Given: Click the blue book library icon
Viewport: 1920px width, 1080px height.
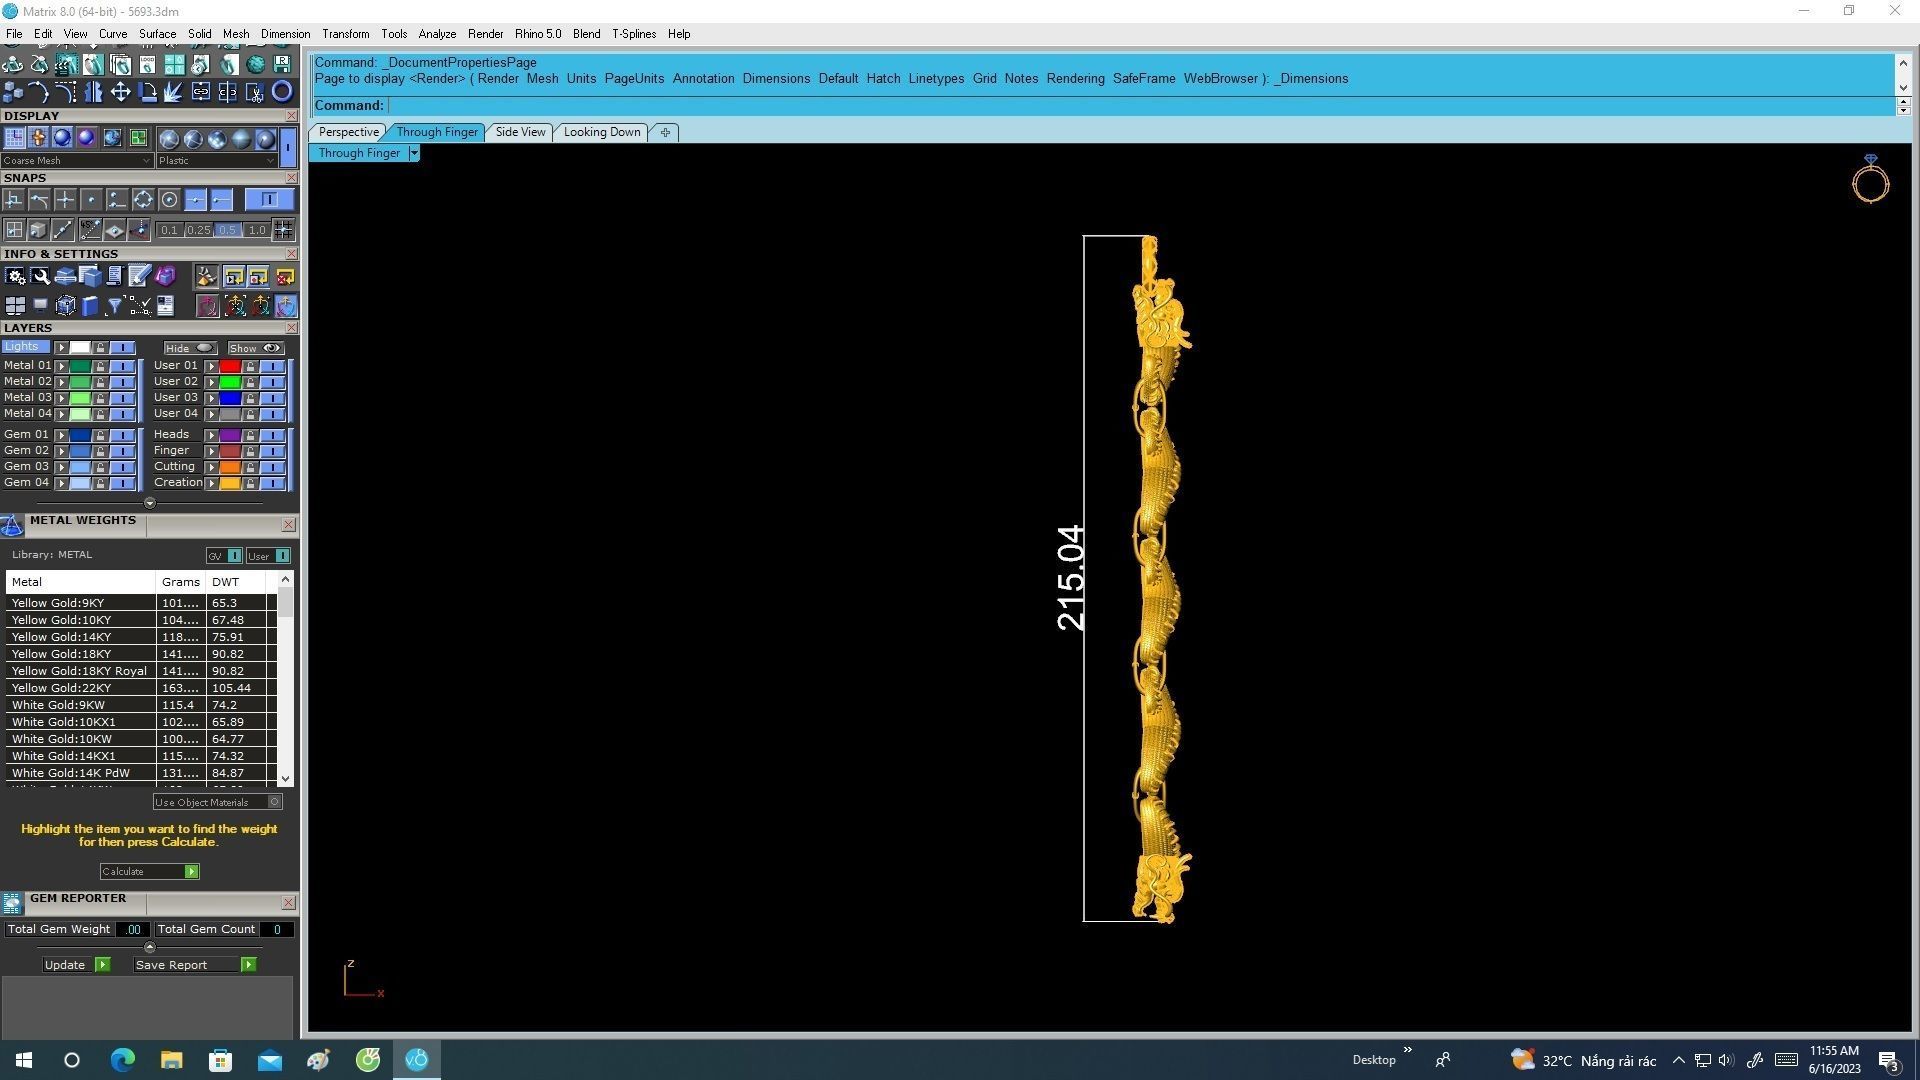Looking at the screenshot, I should pos(90,306).
